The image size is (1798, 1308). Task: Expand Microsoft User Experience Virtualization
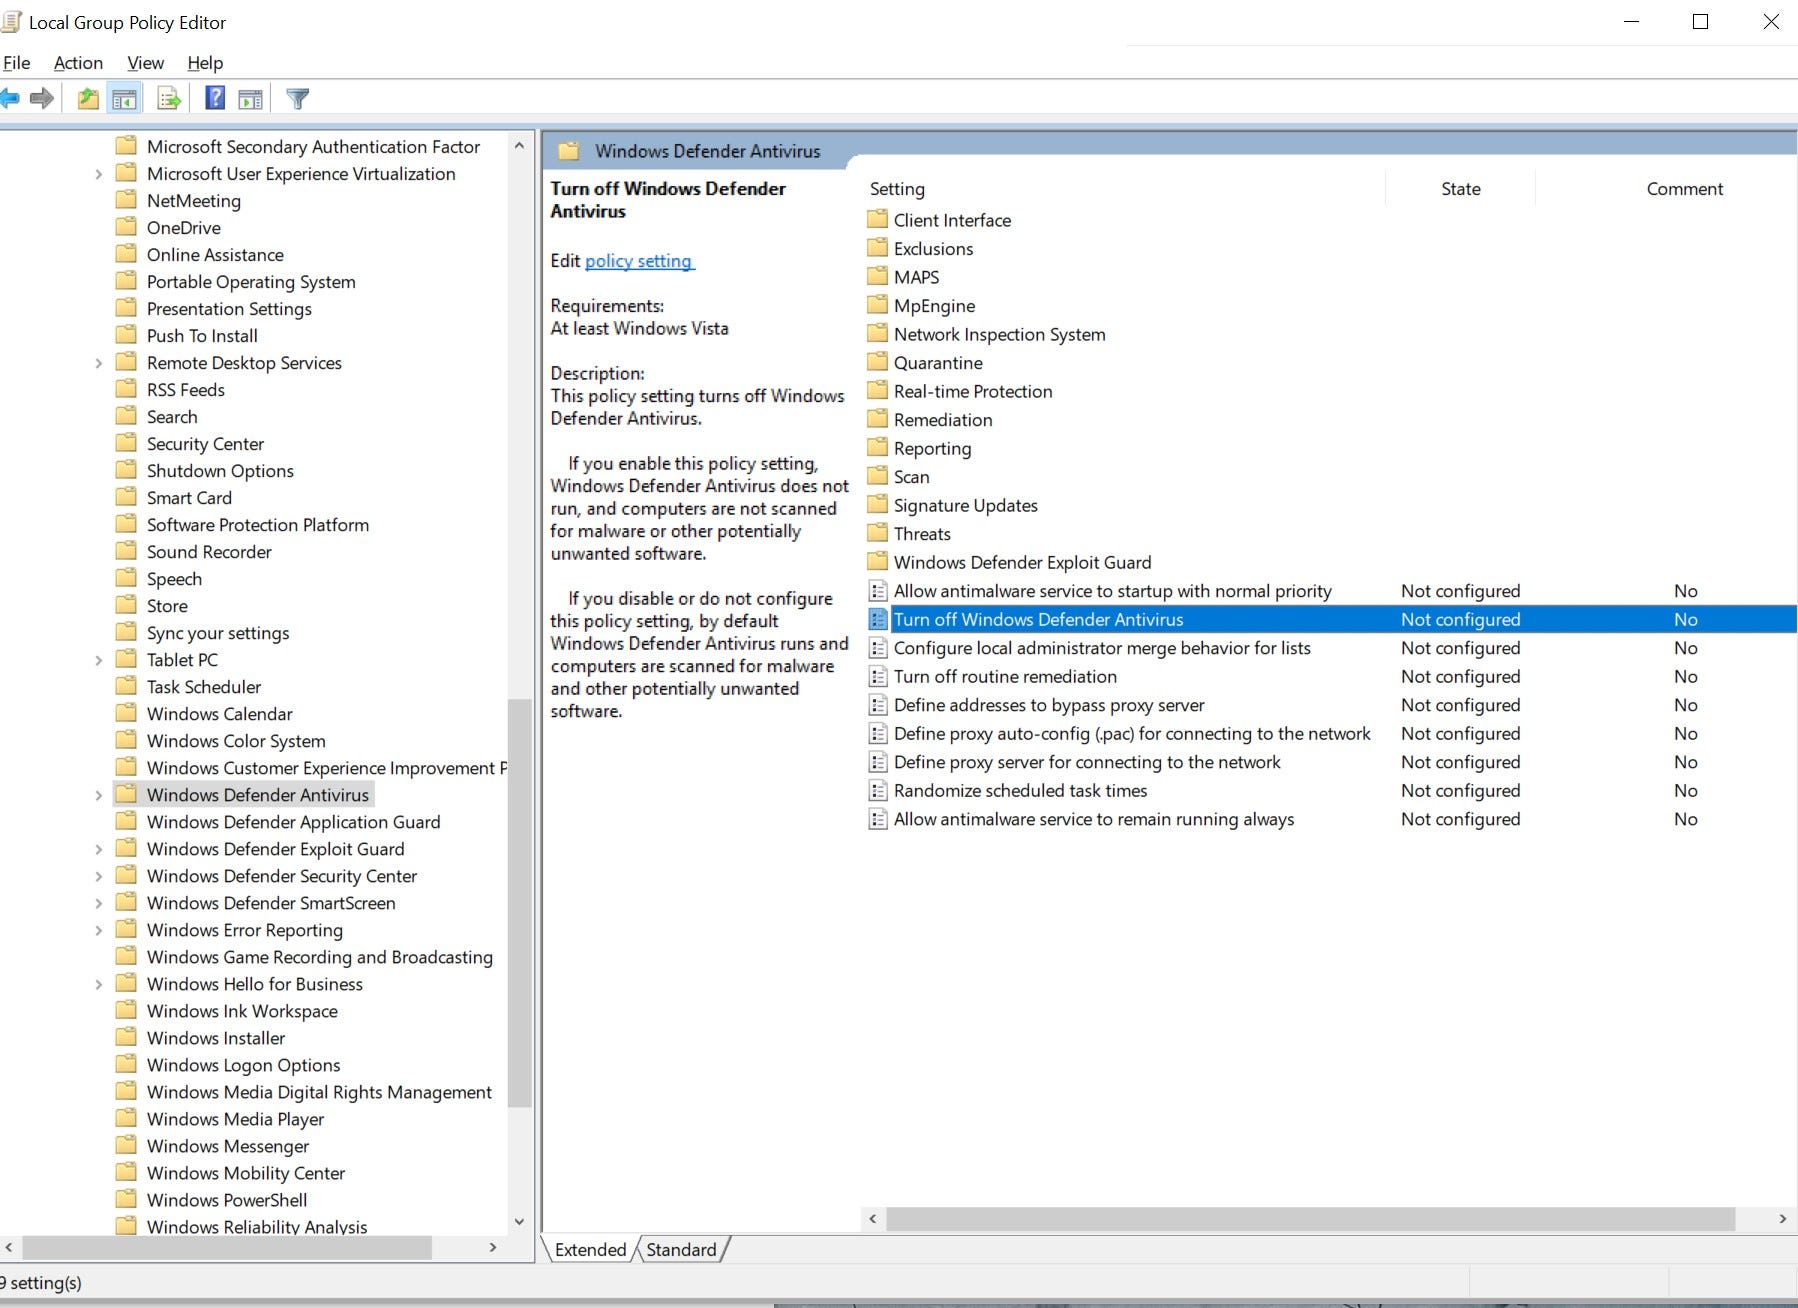point(98,173)
